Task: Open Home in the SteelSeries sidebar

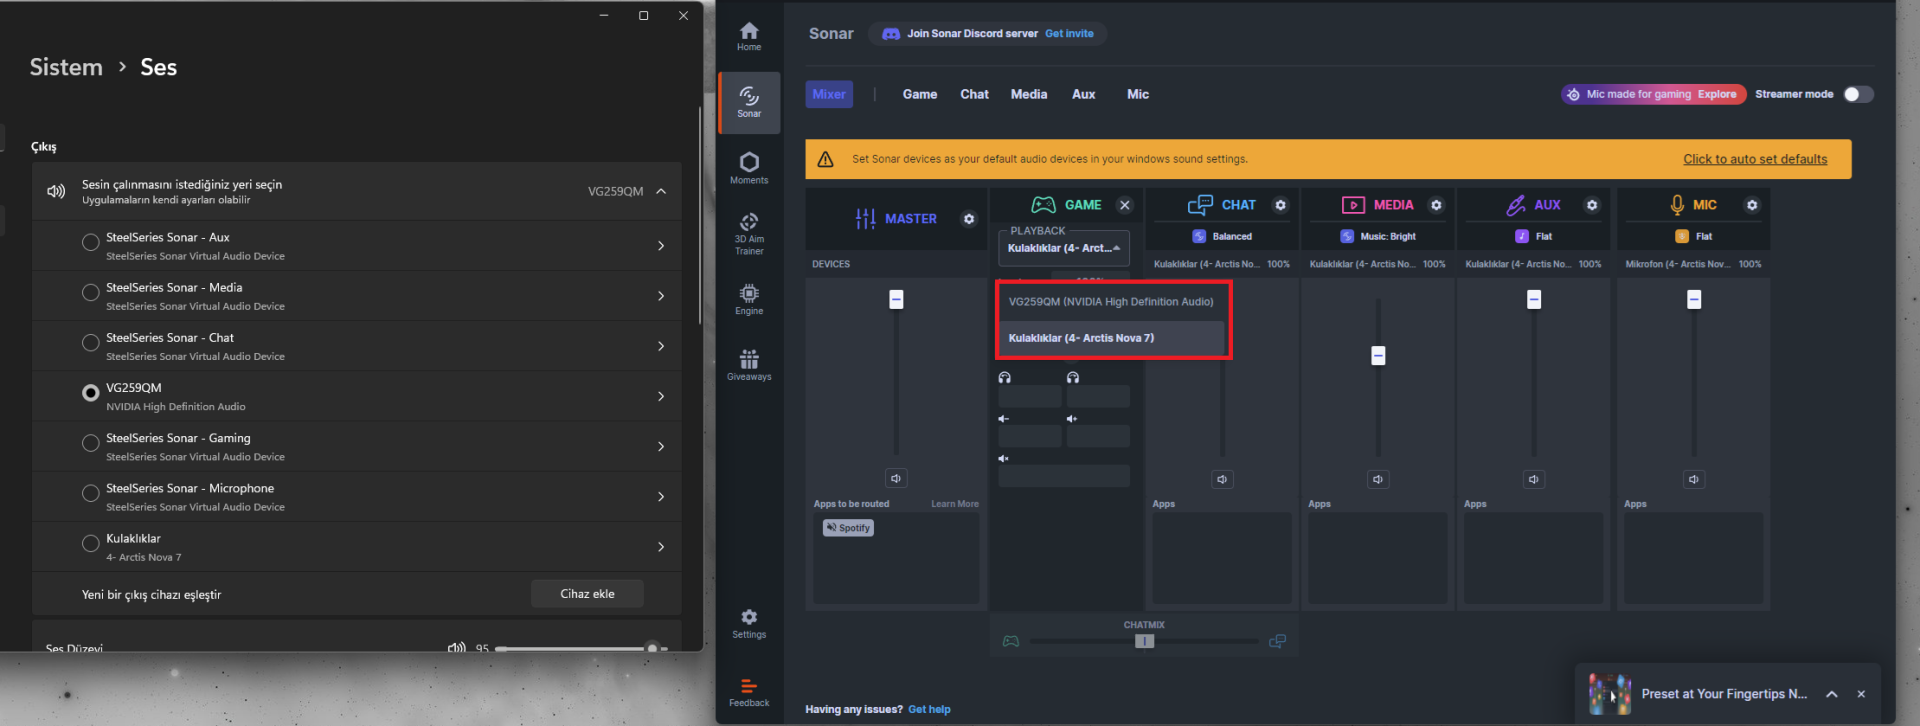Action: coord(749,37)
